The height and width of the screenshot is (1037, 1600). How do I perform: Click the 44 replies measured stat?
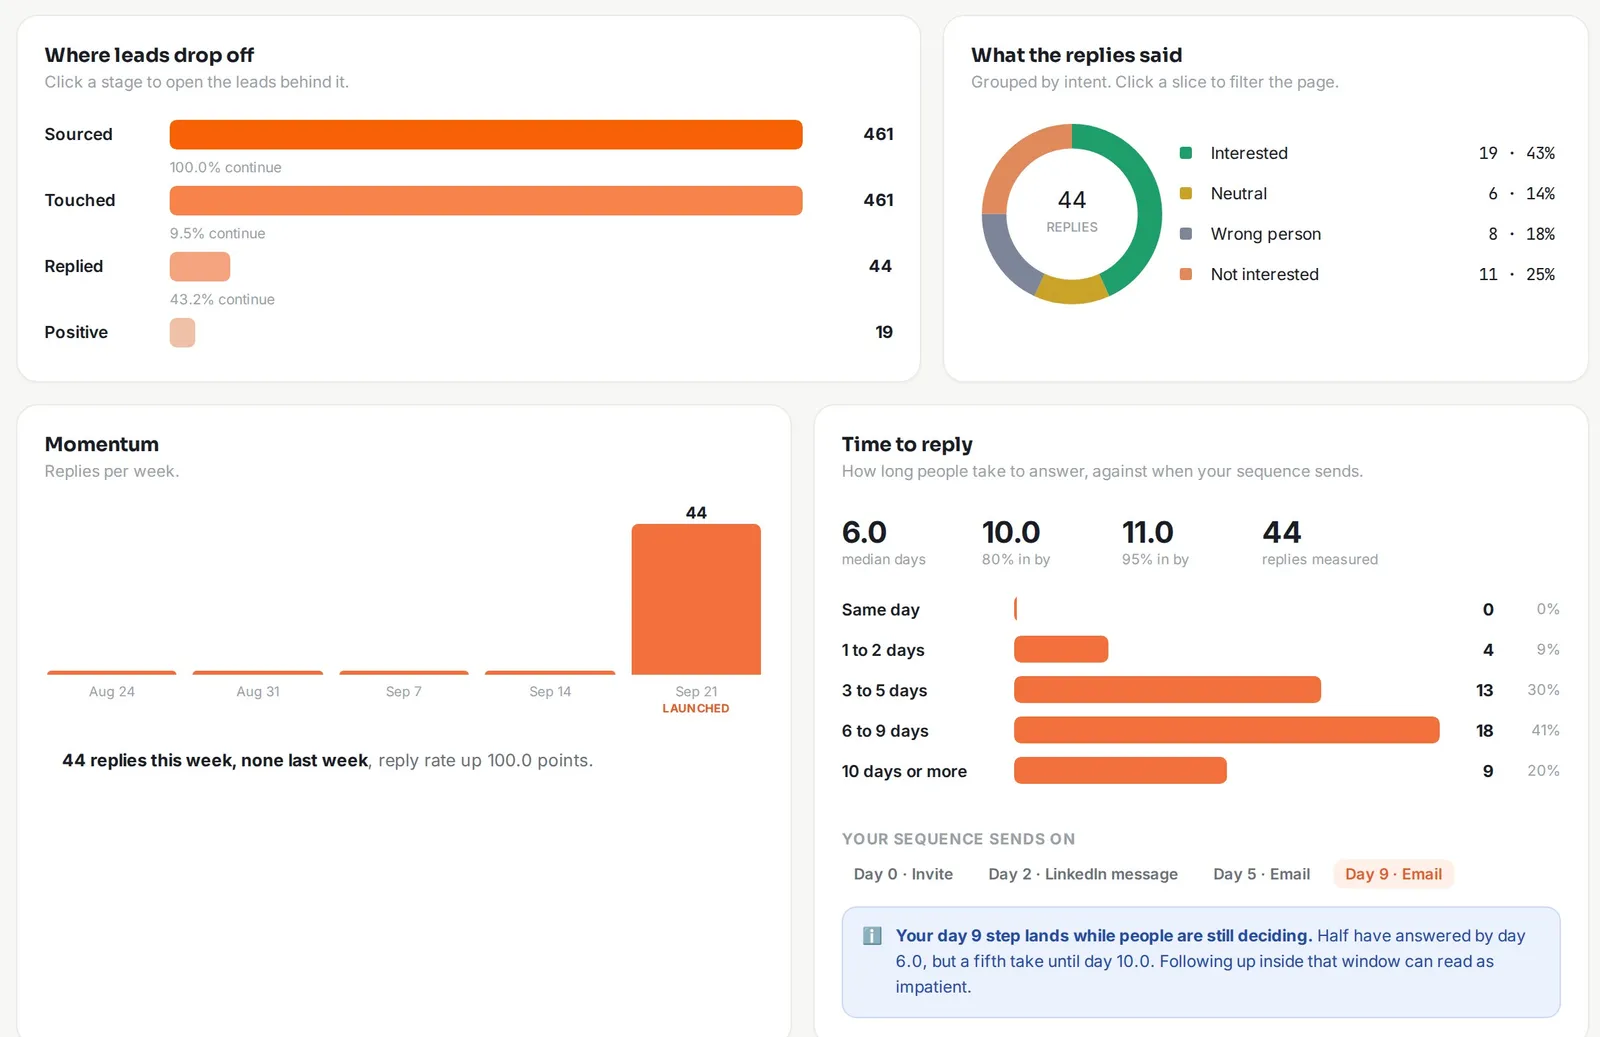(1320, 542)
